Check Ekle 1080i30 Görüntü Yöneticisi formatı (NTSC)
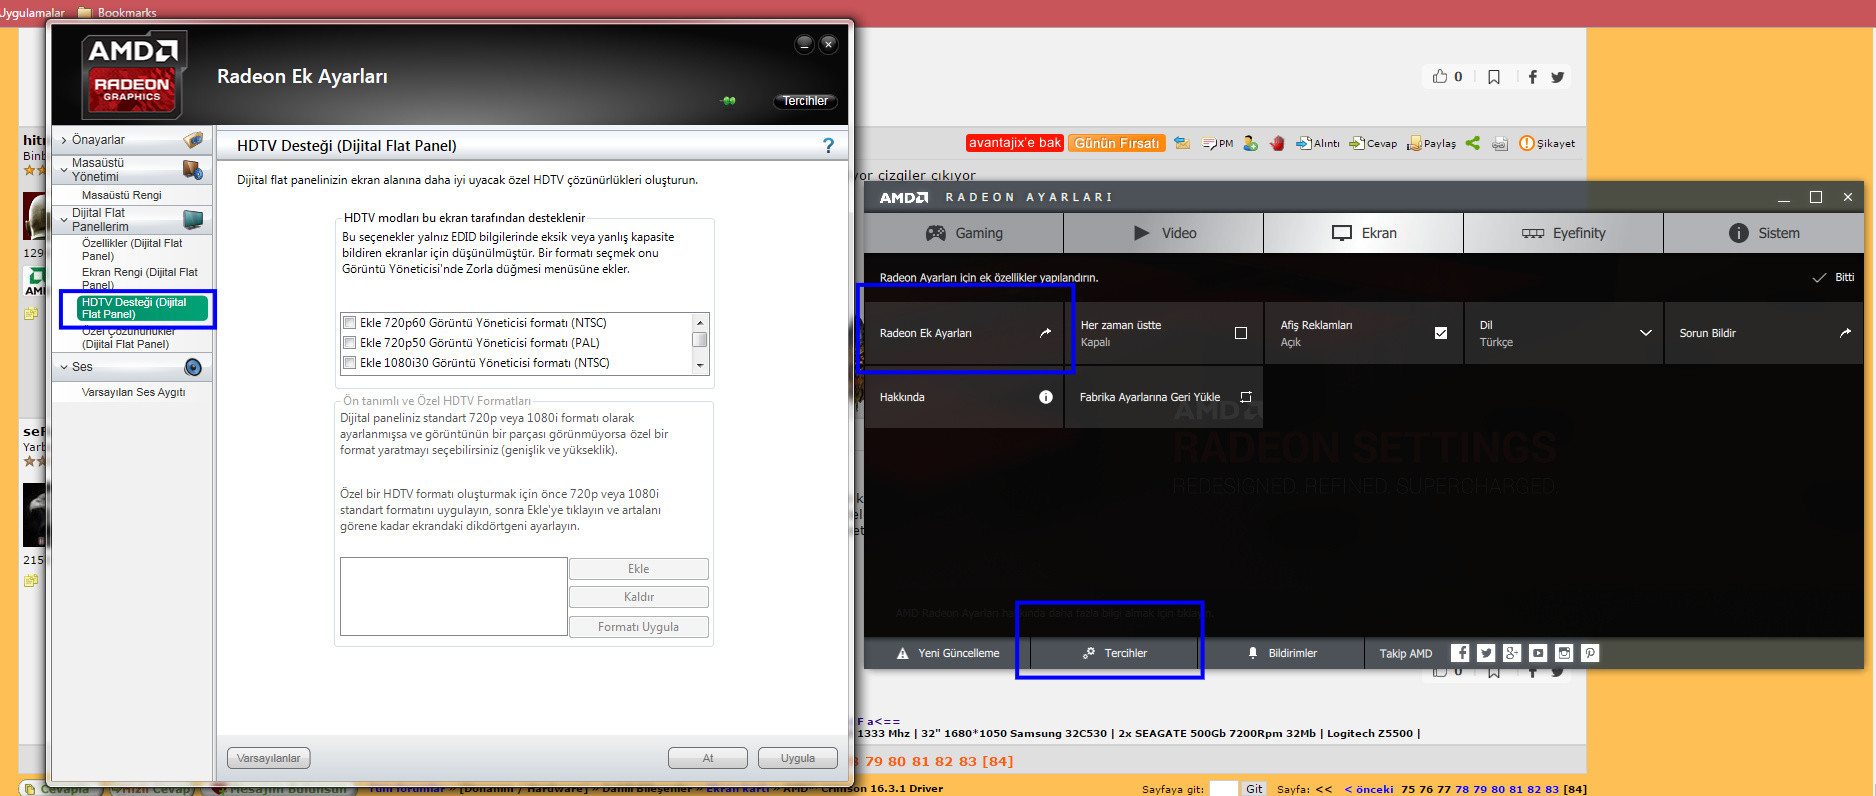1876x796 pixels. [349, 363]
